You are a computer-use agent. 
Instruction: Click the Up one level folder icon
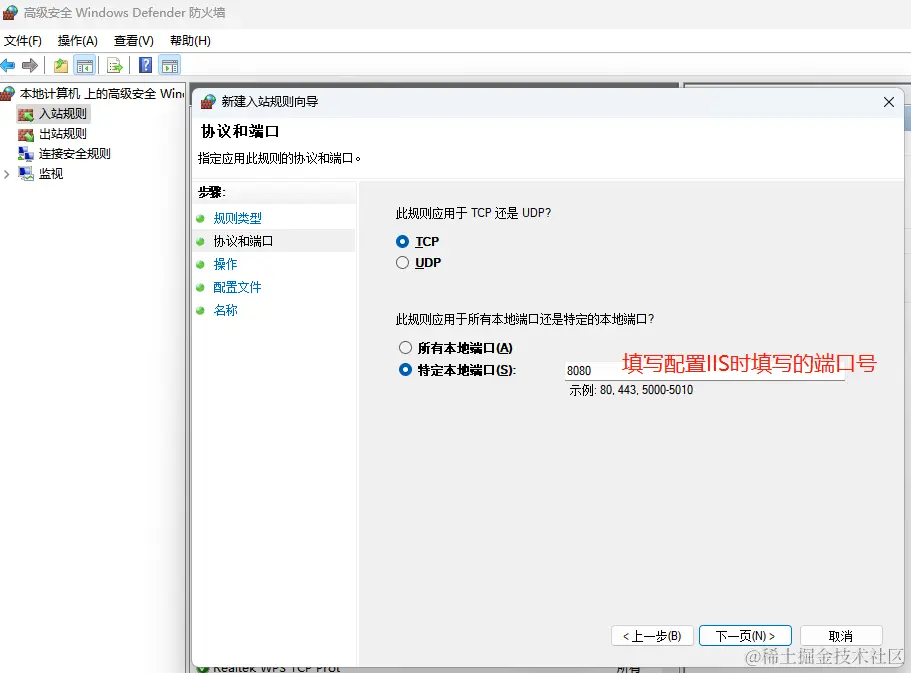click(x=61, y=65)
